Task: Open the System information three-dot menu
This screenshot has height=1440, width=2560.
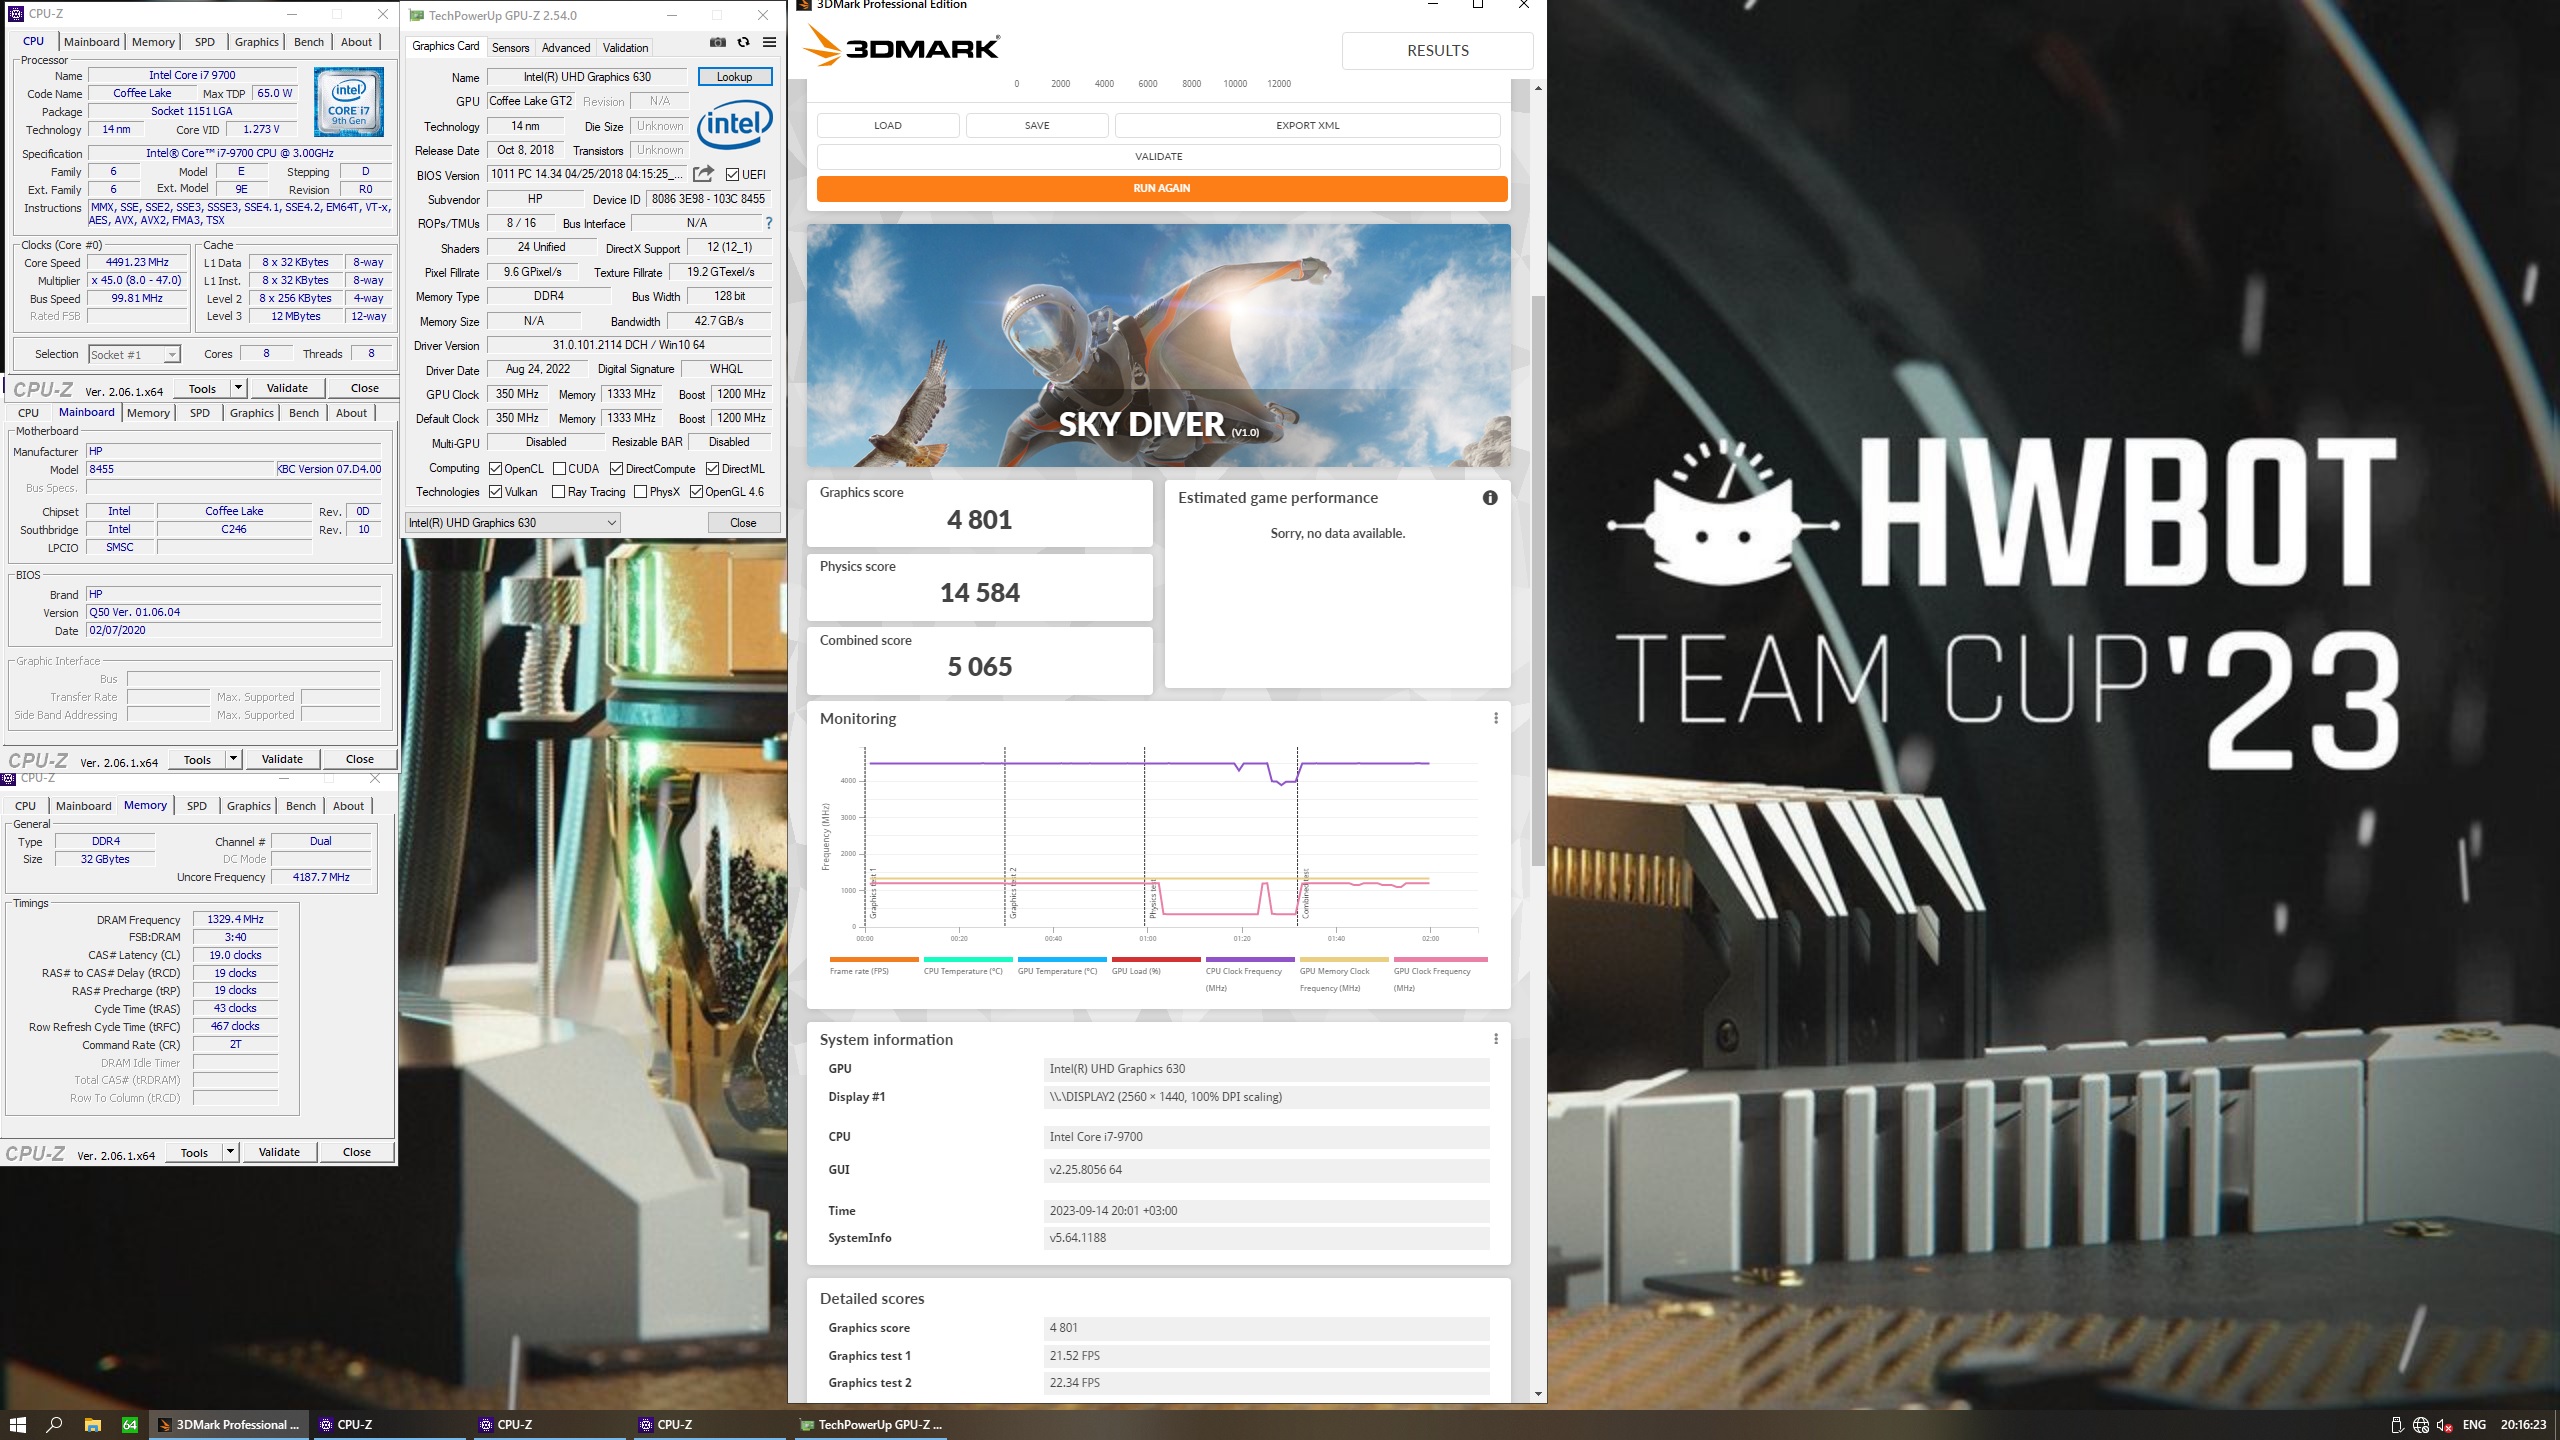Action: tap(1496, 1039)
